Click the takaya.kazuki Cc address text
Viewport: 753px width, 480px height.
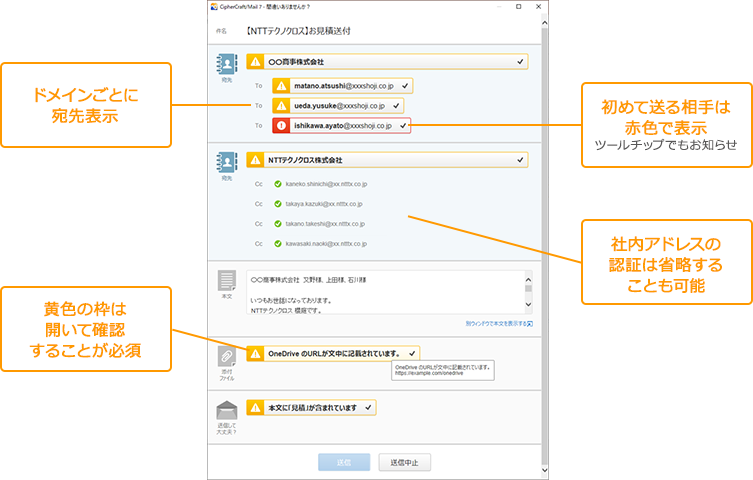click(x=324, y=204)
